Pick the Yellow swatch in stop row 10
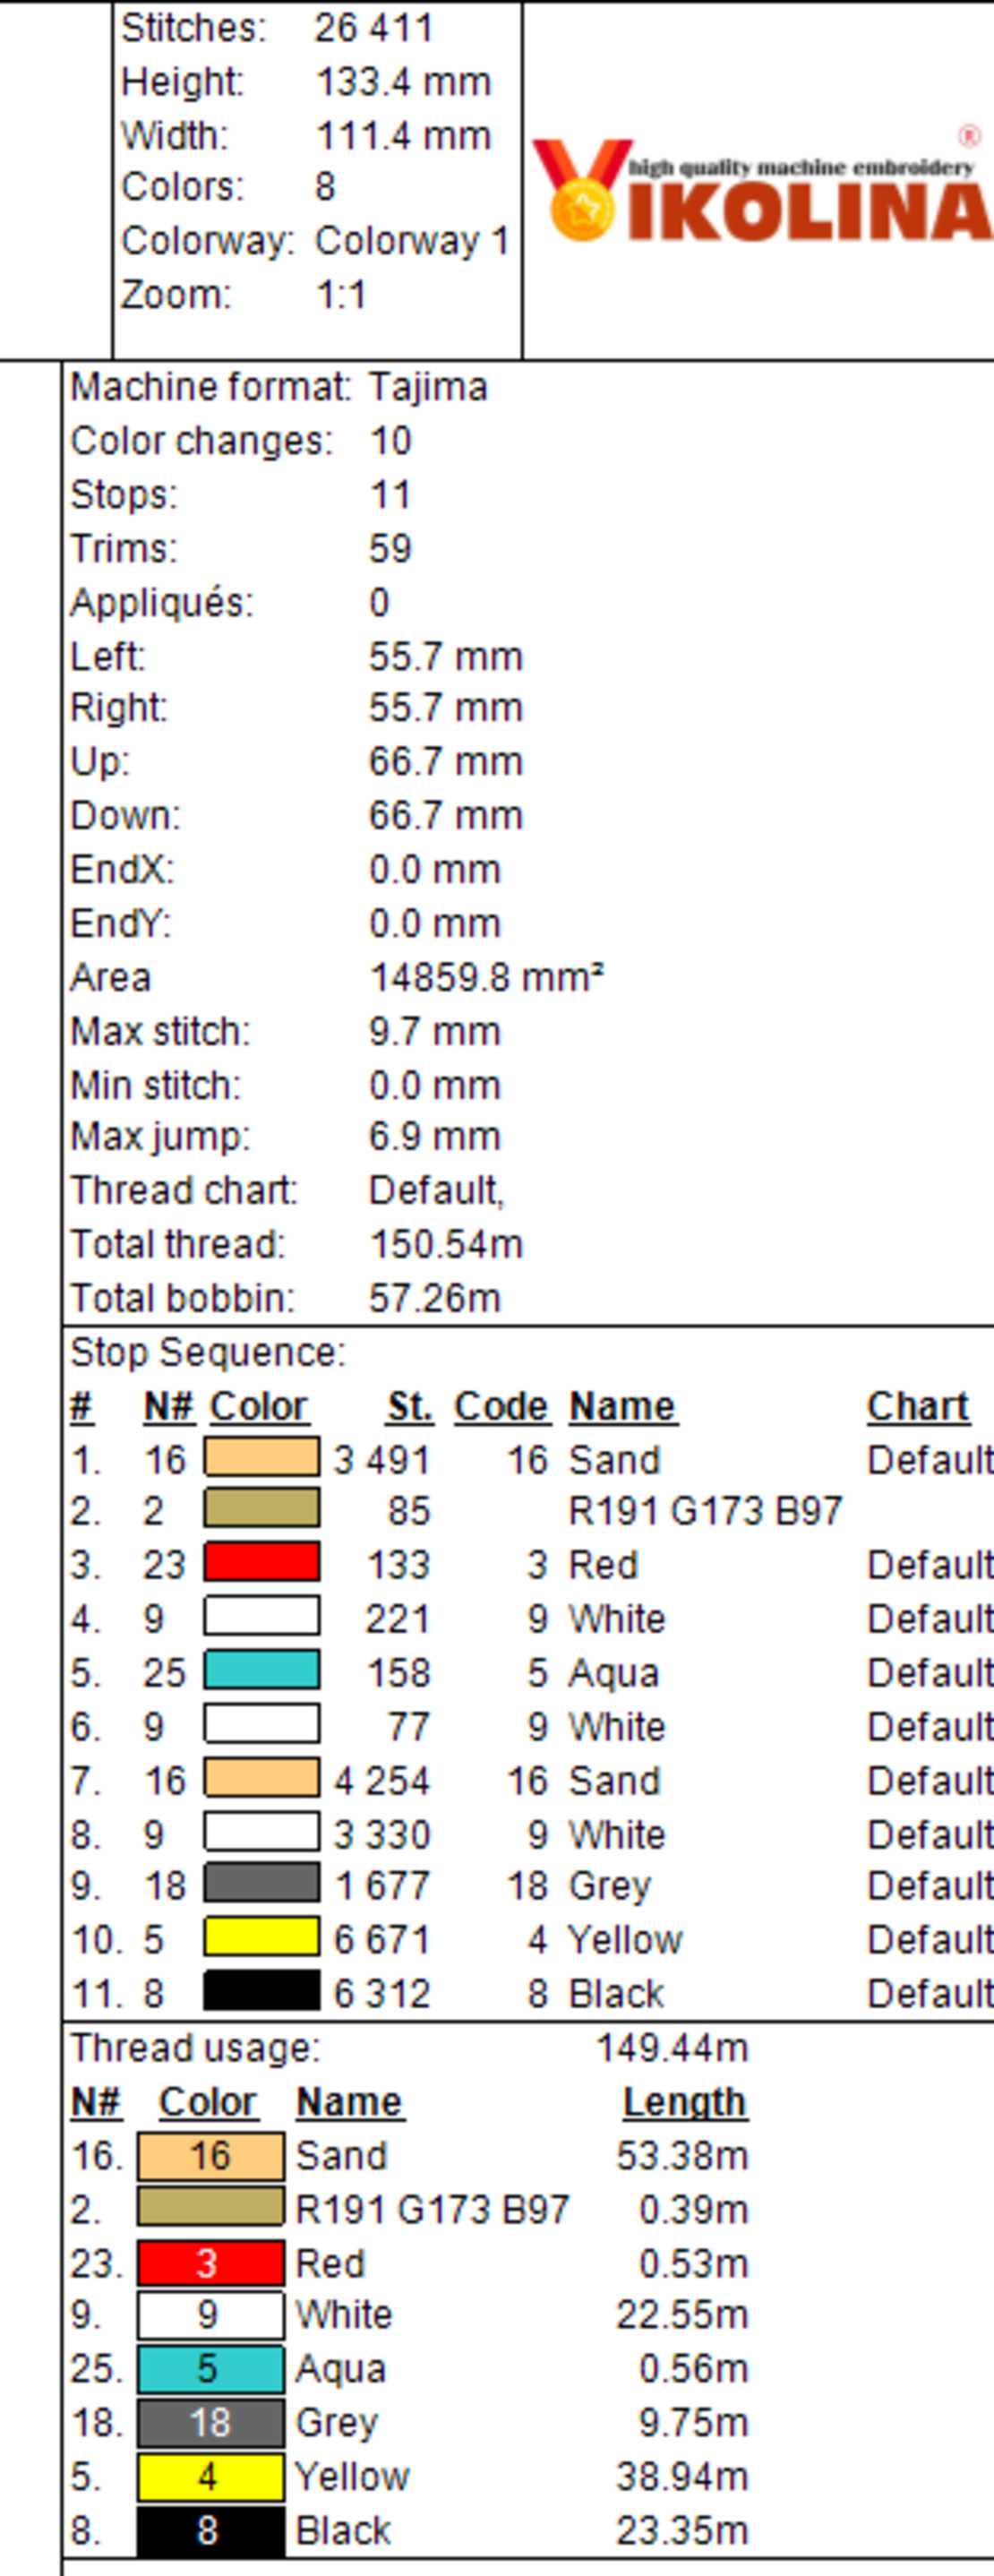994x2576 pixels. tap(262, 1938)
